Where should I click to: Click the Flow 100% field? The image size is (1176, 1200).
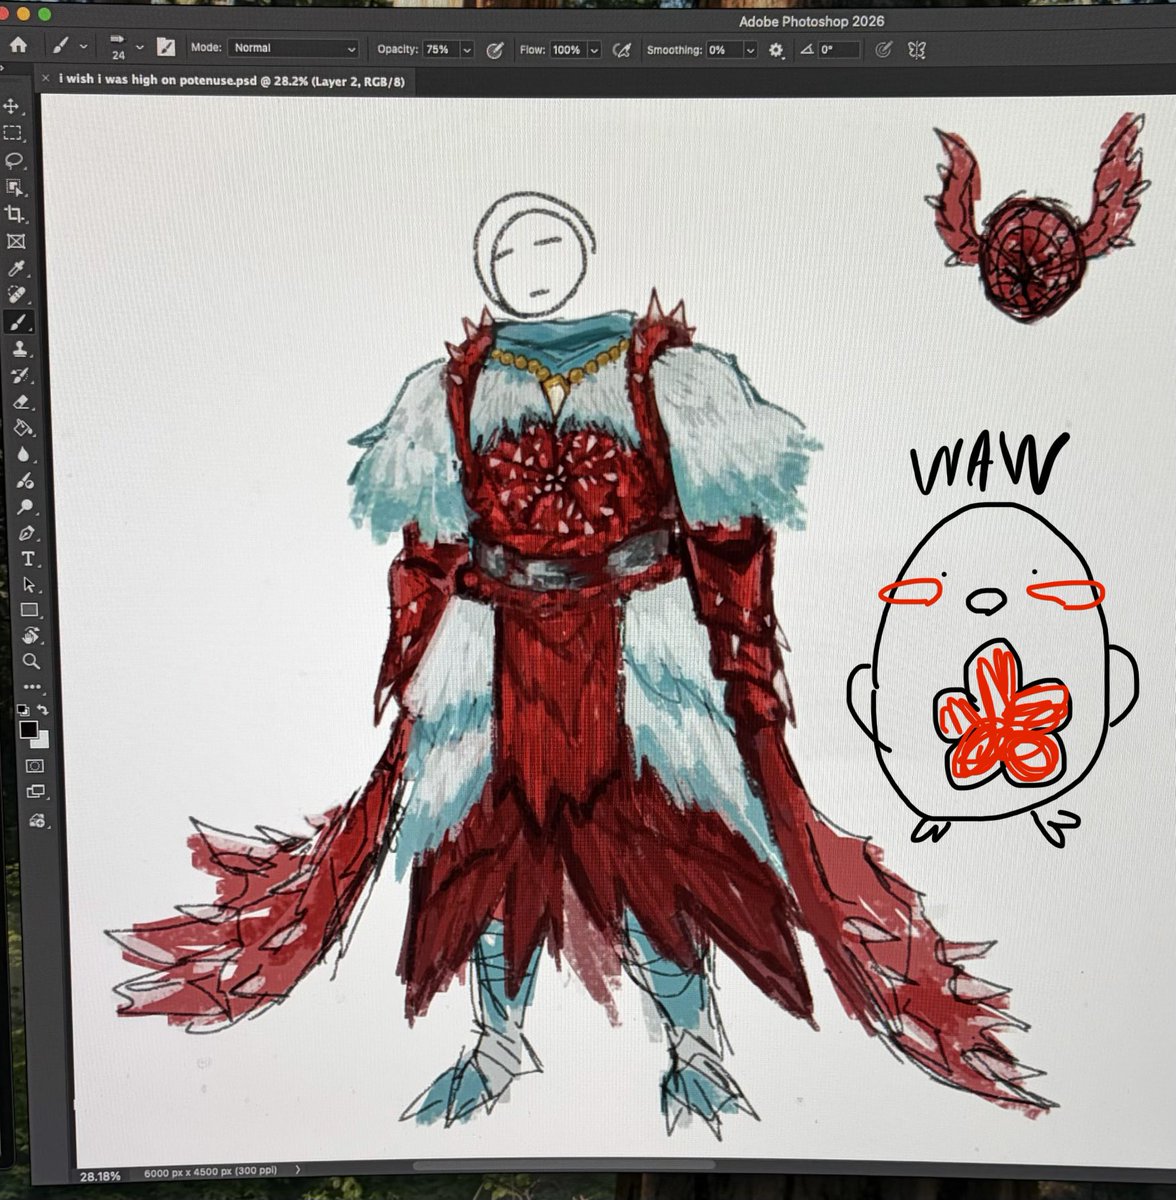(x=568, y=49)
